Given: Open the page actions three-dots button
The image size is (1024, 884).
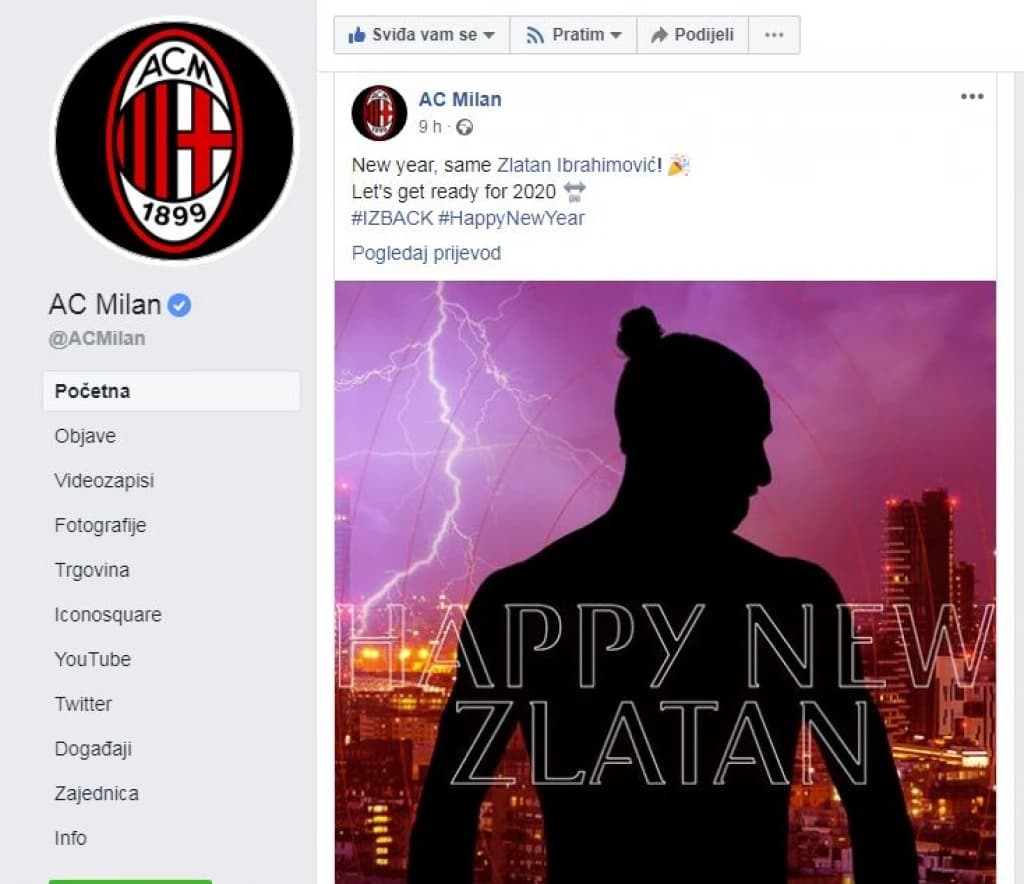Looking at the screenshot, I should [x=774, y=35].
